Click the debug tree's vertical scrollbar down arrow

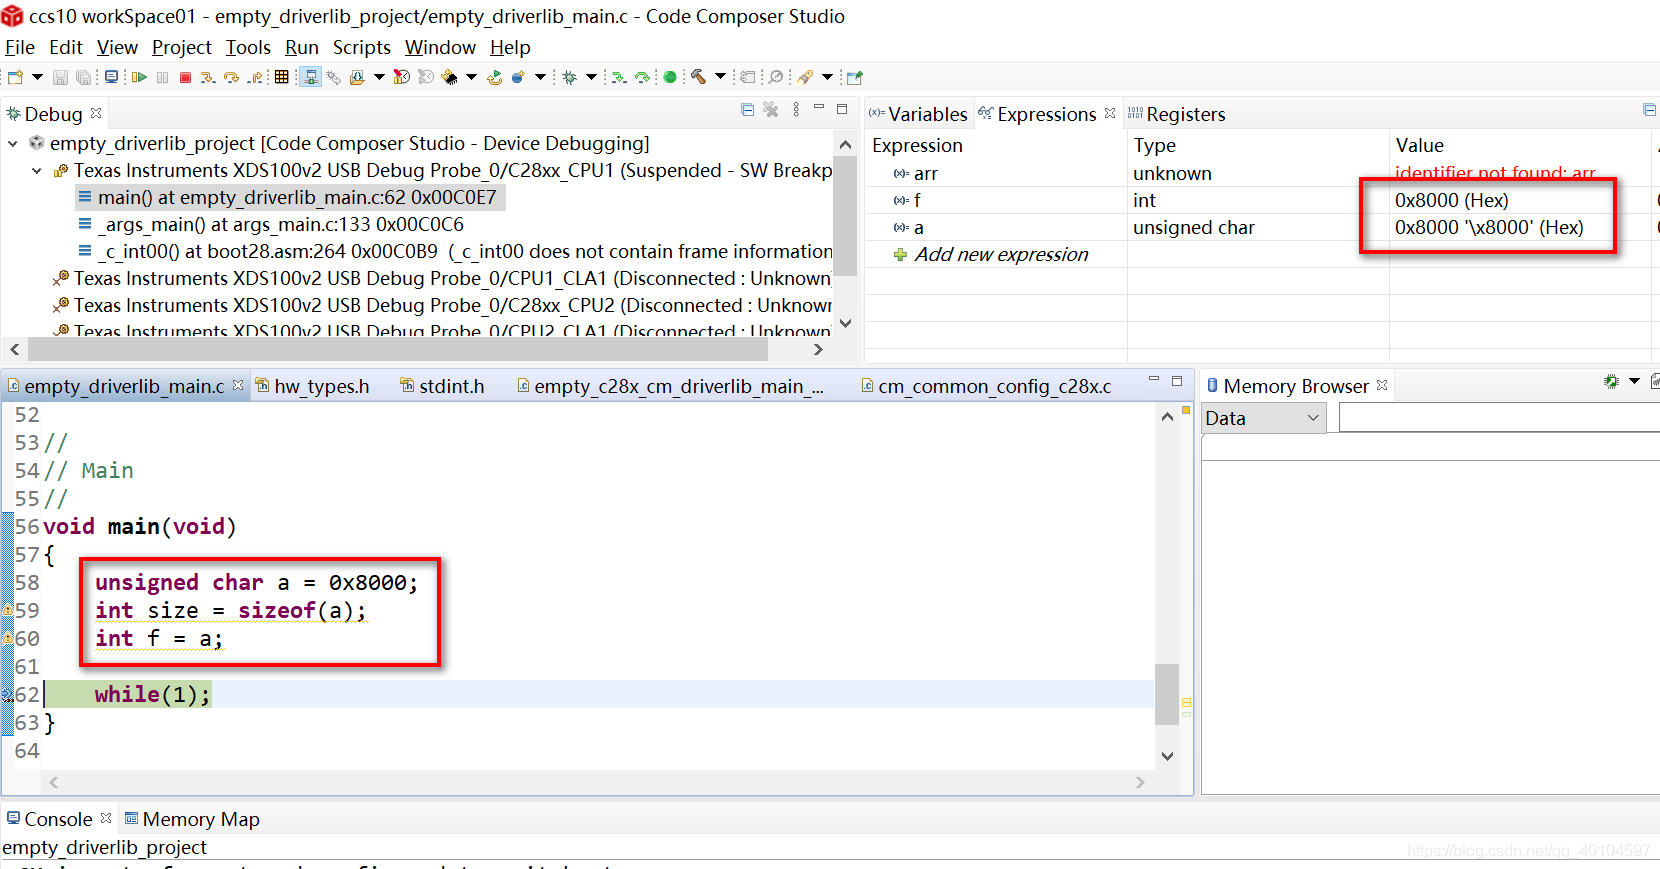[x=846, y=323]
